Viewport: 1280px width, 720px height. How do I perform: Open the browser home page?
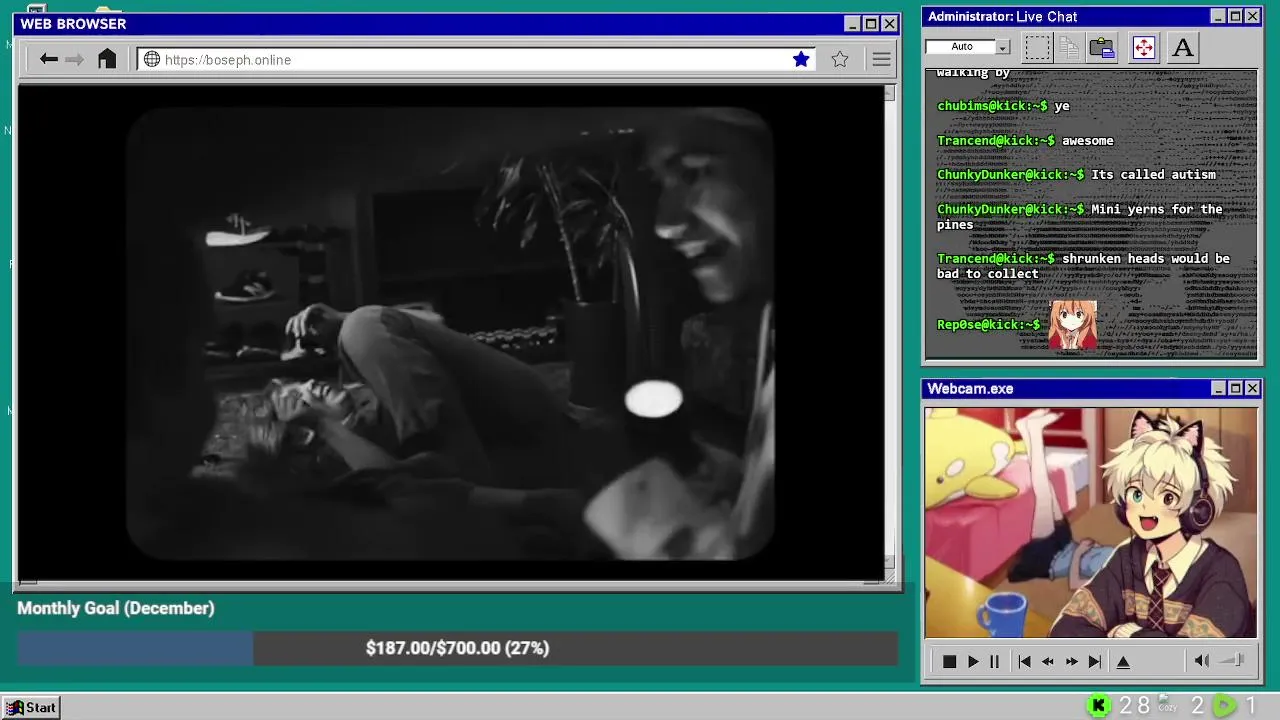(x=107, y=59)
